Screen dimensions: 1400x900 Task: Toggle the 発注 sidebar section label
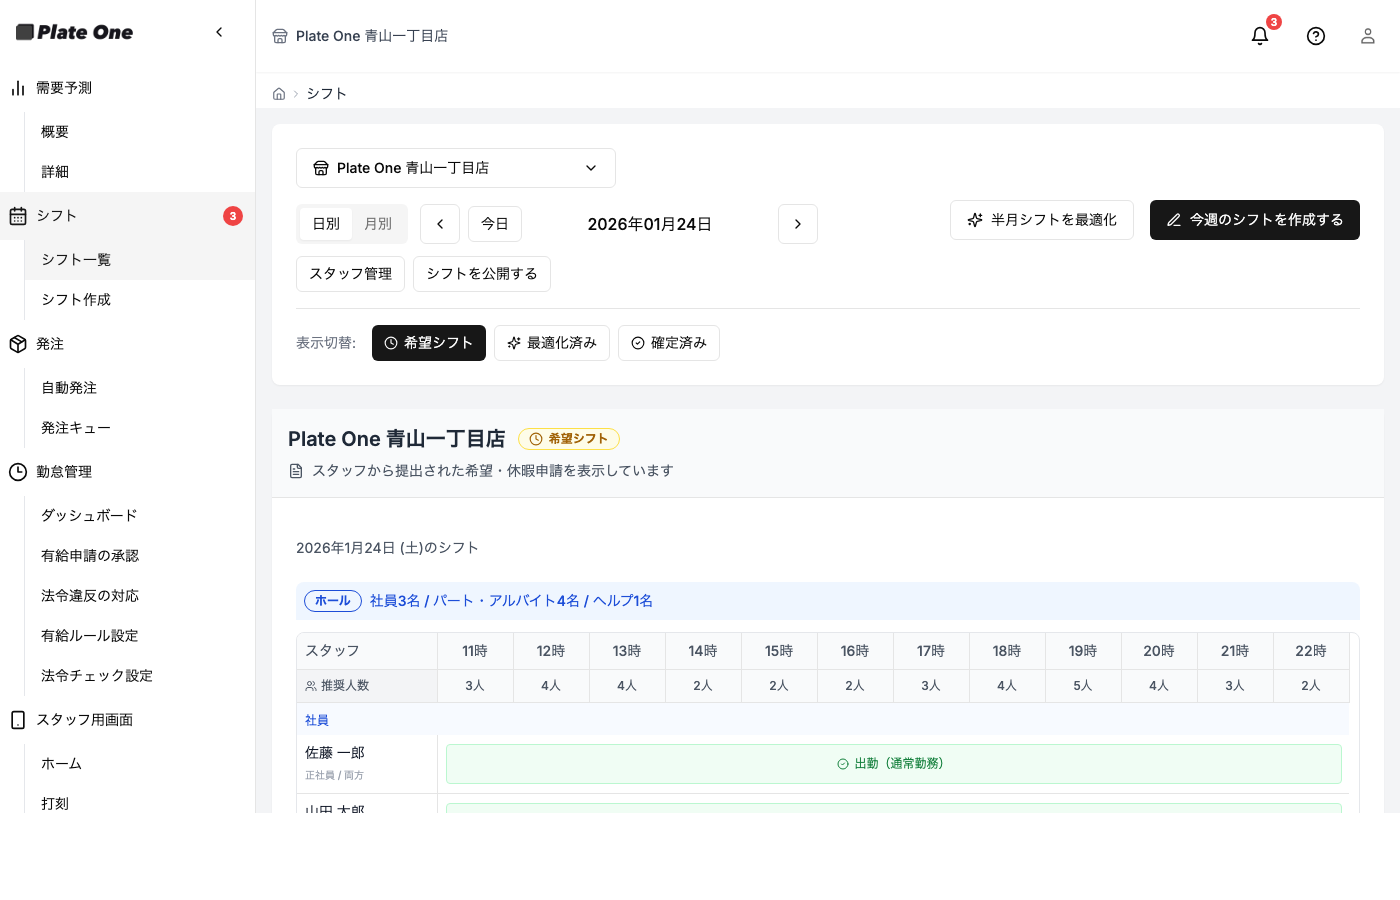(x=50, y=344)
